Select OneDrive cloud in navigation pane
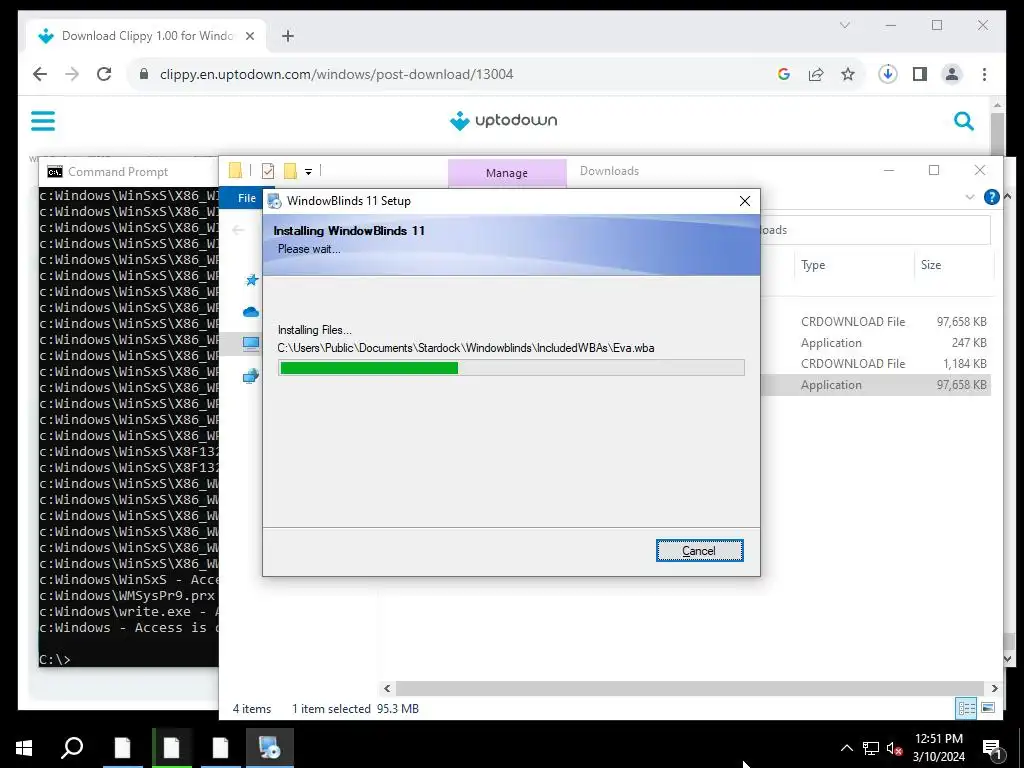Screen dimensions: 1024x768 tap(251, 312)
